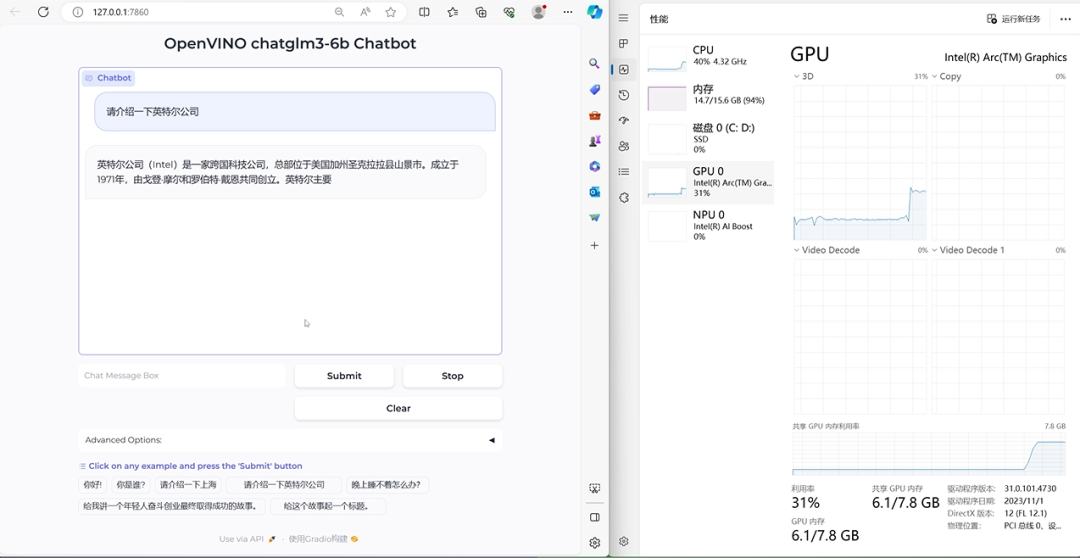Viewport: 1080px width, 558px height.
Task: Open the Drop paper plane sidebar icon
Action: pyautogui.click(x=594, y=217)
